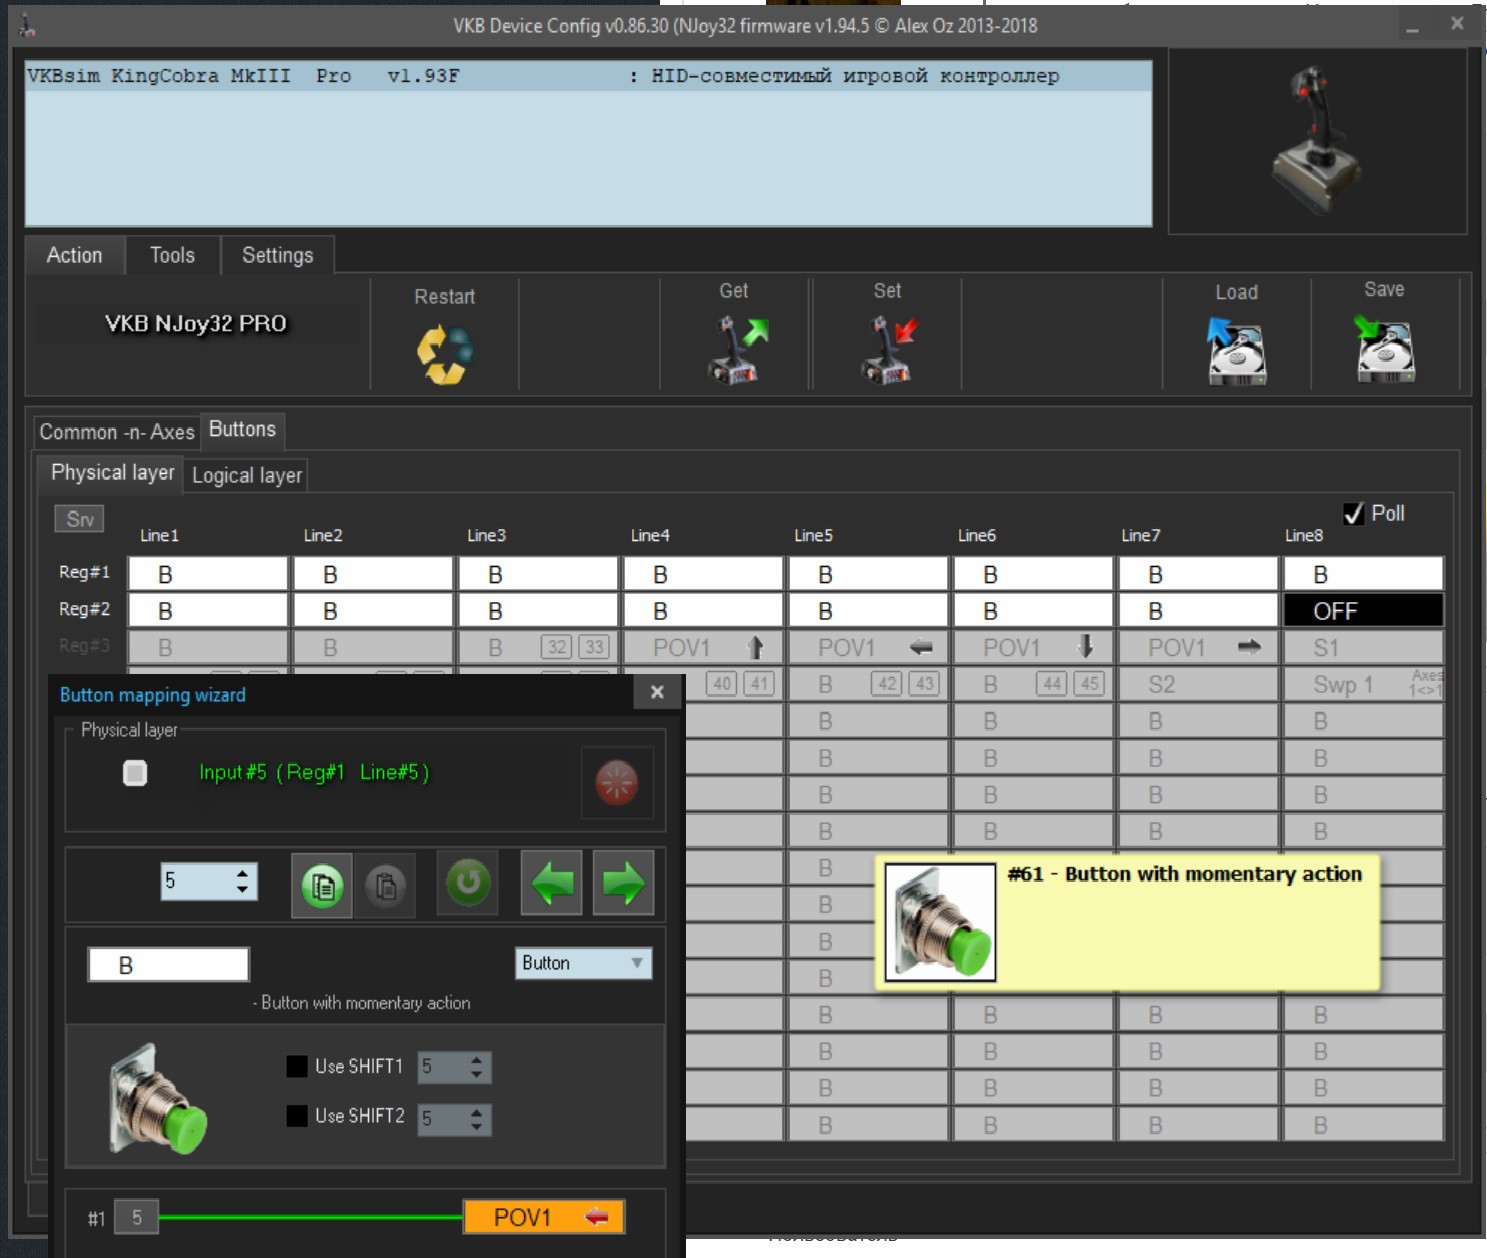This screenshot has width=1487, height=1258.
Task: Toggle the Poll checkbox
Action: 1354,514
